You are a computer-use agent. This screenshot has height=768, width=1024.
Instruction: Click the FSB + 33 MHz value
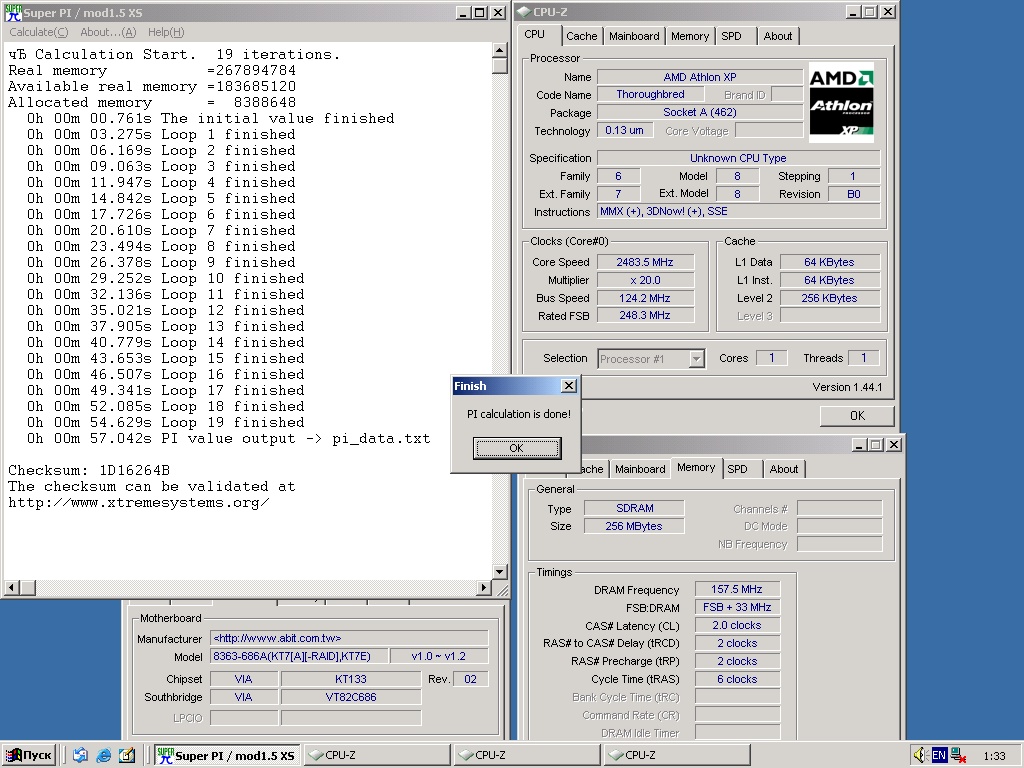point(737,607)
